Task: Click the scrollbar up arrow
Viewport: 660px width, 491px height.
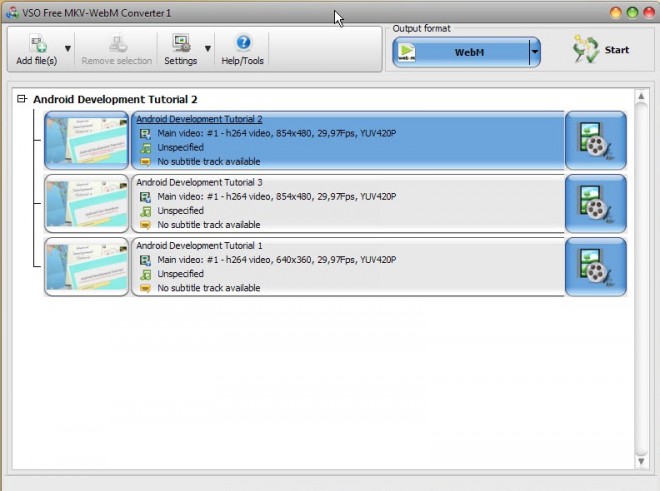Action: pos(641,96)
